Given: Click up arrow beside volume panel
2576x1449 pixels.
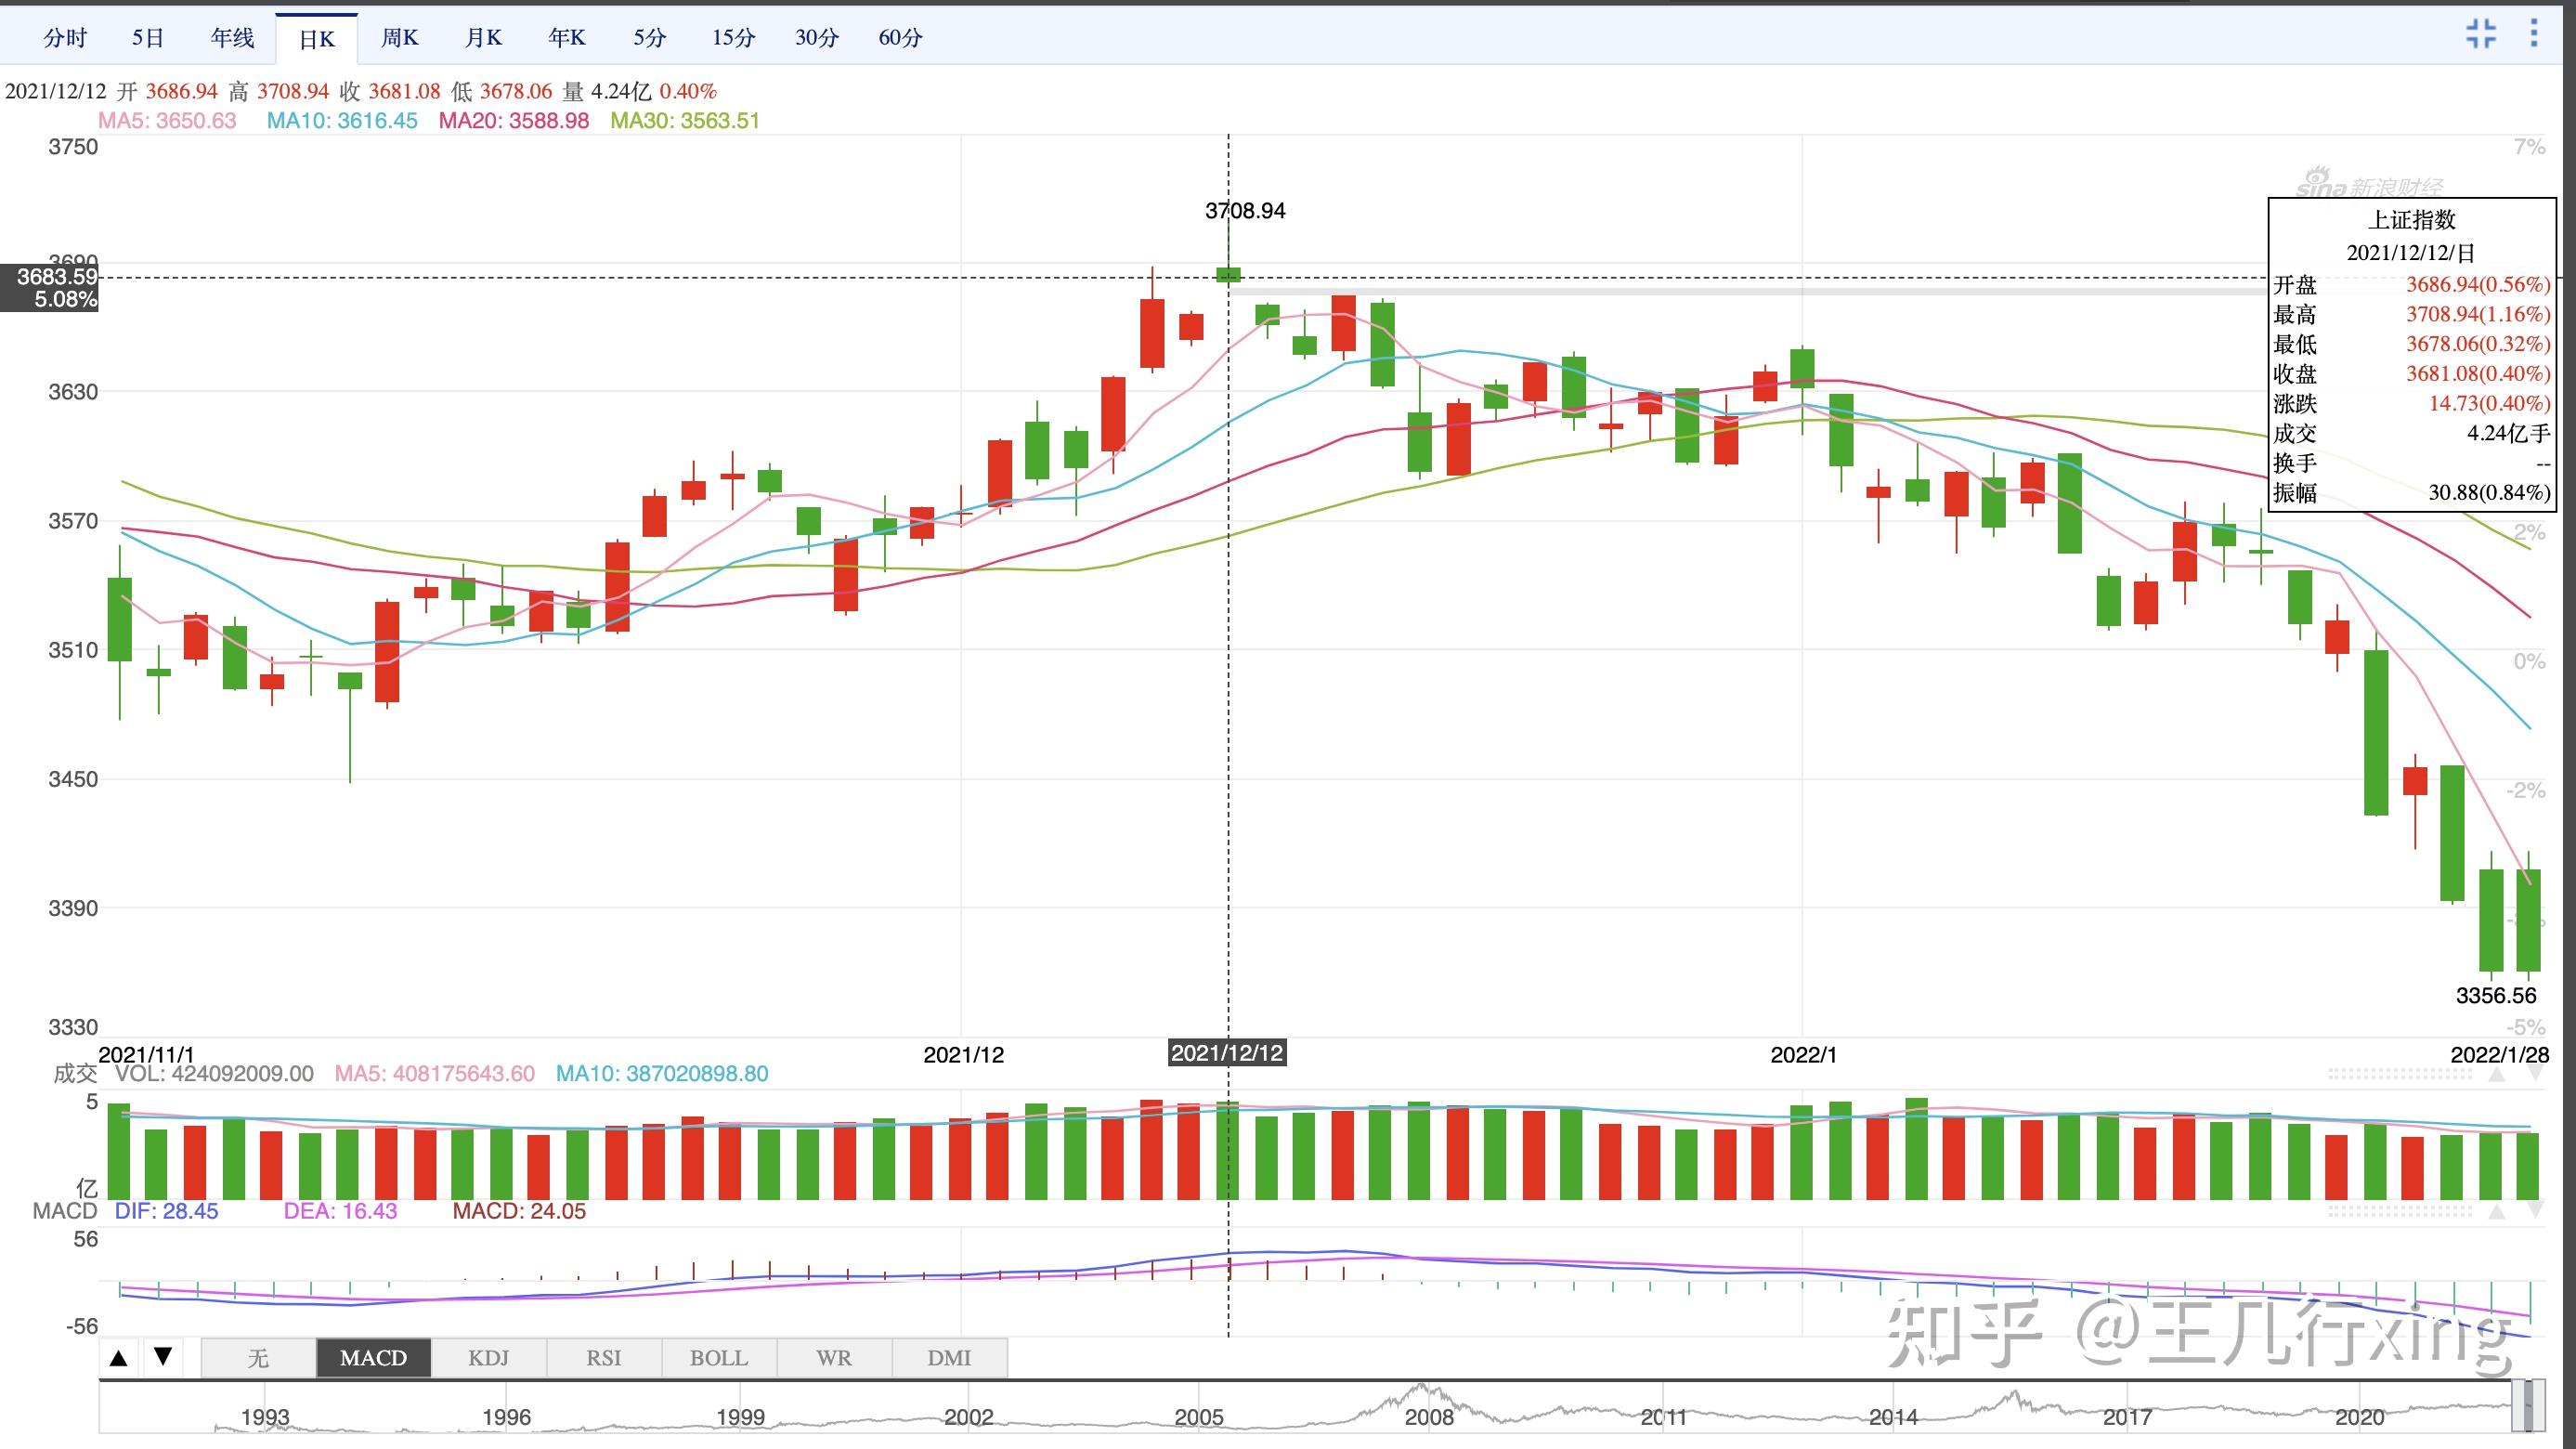Looking at the screenshot, I should coord(2497,1074).
